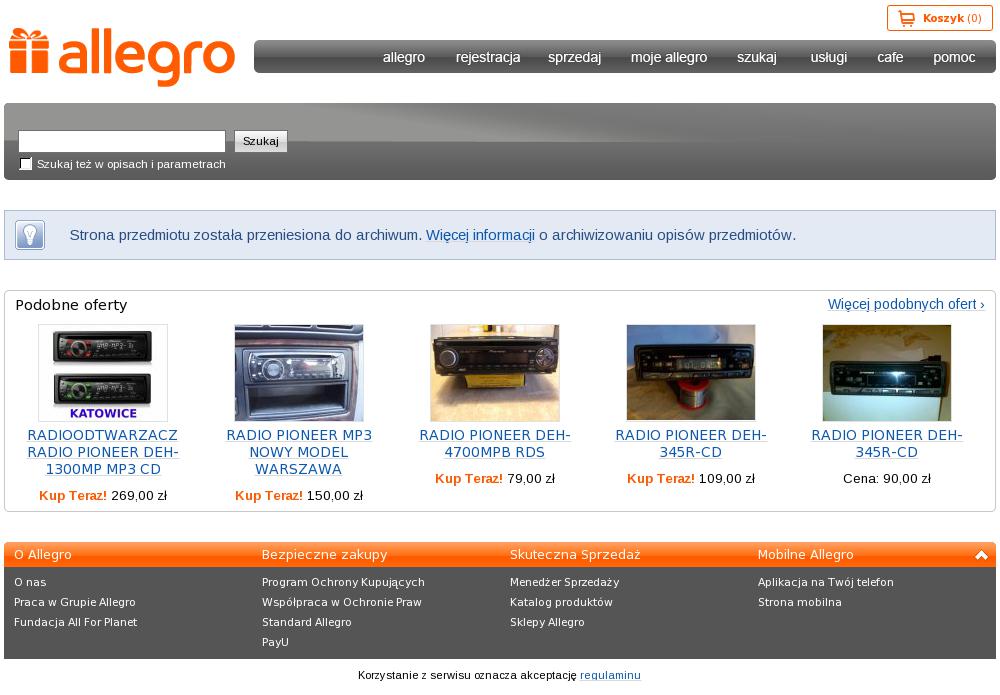The height and width of the screenshot is (695, 1000).
Task: Click the Cena: 90,00 zł text
Action: click(887, 479)
